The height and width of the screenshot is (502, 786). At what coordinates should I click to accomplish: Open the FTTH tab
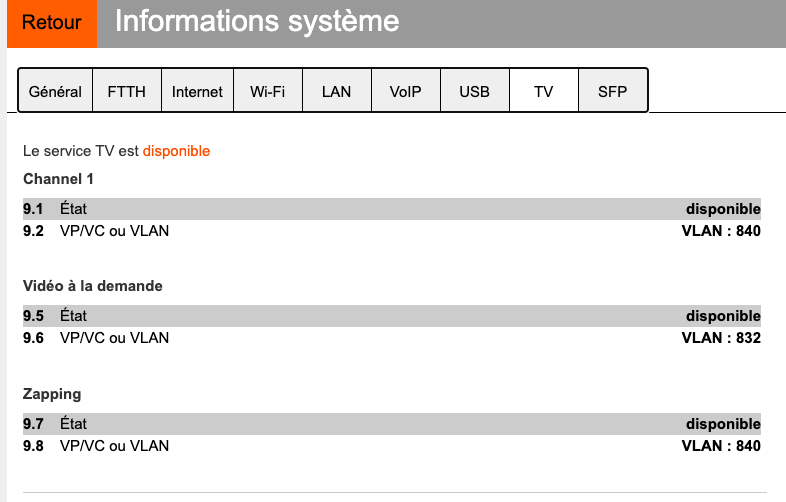pyautogui.click(x=126, y=91)
